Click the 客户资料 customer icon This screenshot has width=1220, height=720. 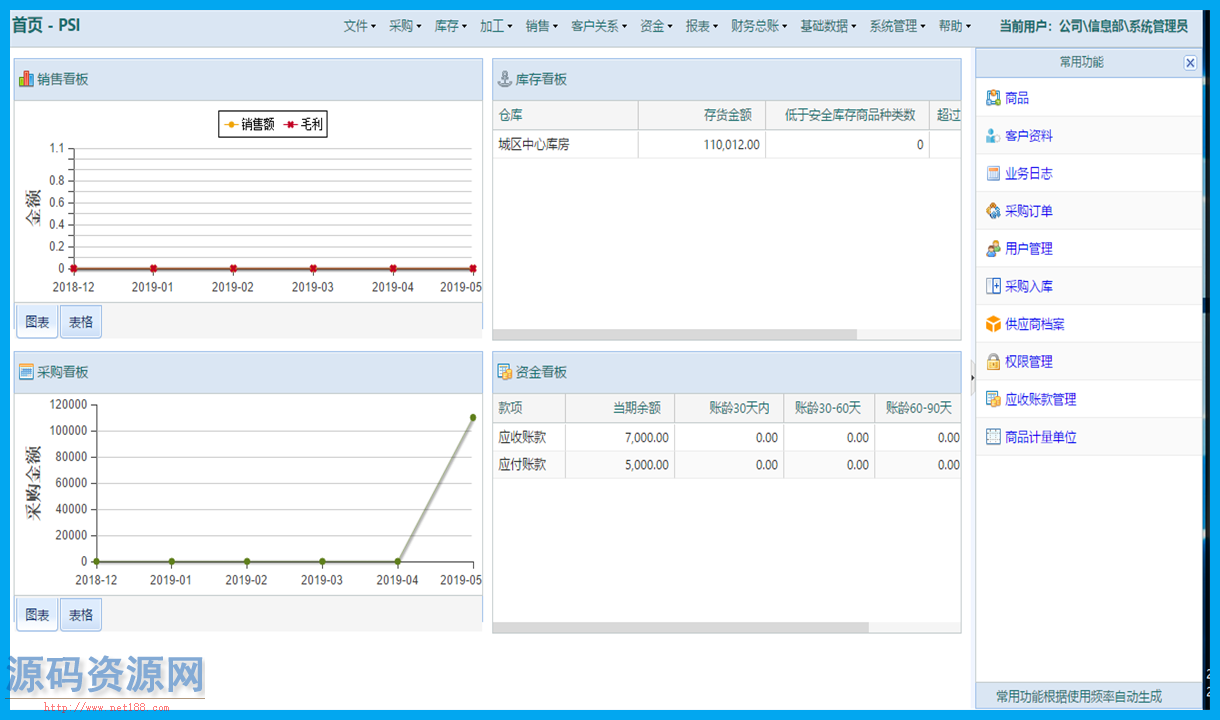[993, 136]
